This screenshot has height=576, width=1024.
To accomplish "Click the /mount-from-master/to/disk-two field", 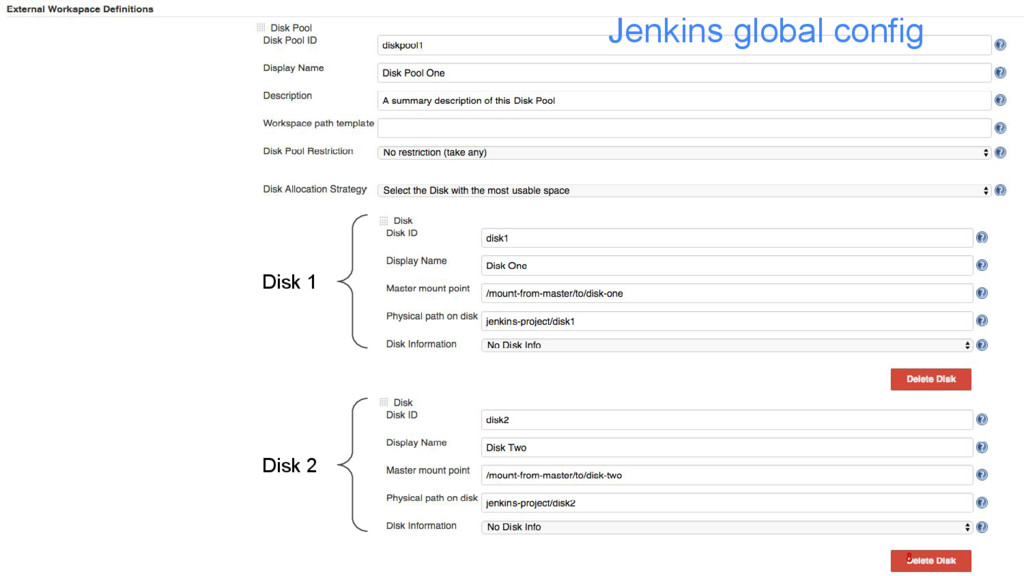I will [x=727, y=475].
